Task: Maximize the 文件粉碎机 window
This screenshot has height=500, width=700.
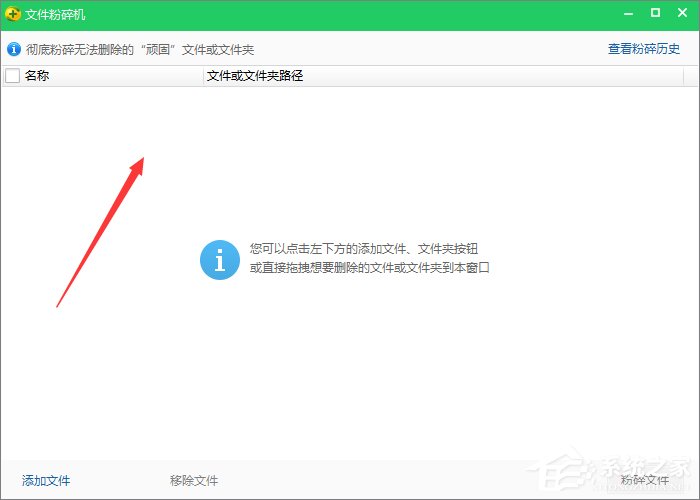Action: [655, 14]
